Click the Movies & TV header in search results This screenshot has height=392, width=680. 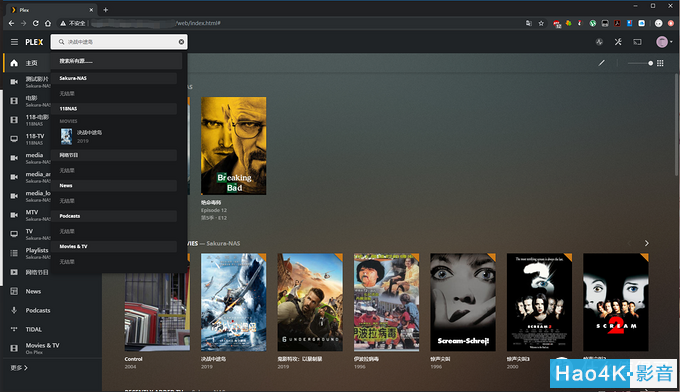click(114, 246)
